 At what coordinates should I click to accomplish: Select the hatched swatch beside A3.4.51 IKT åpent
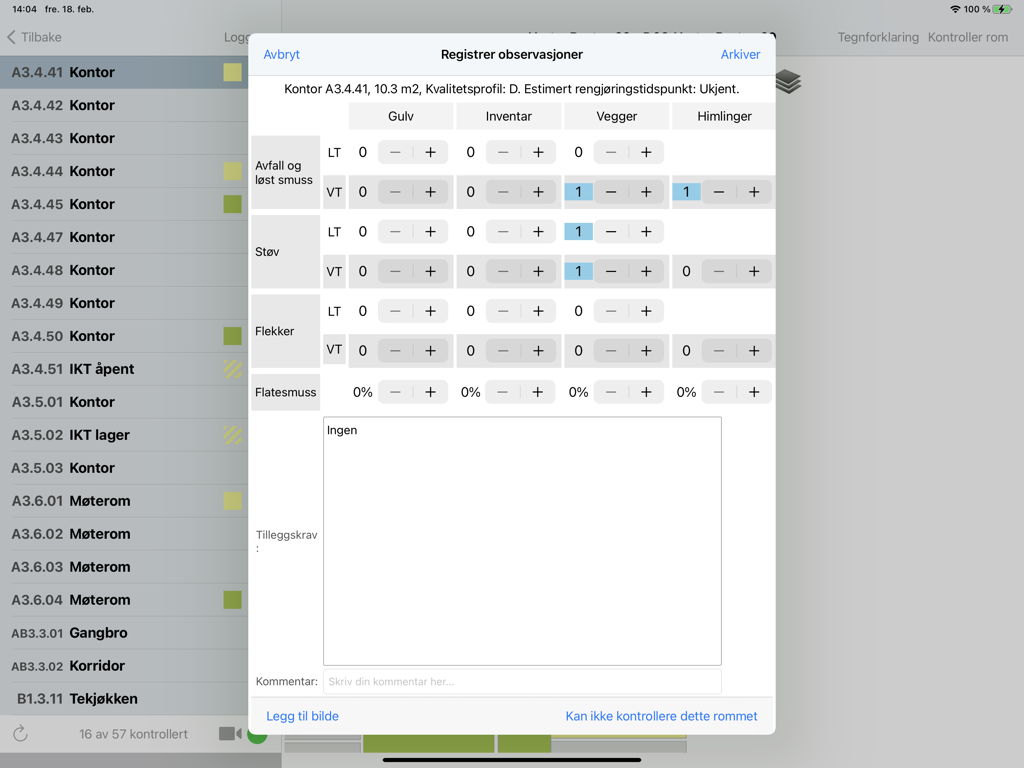pyautogui.click(x=232, y=368)
